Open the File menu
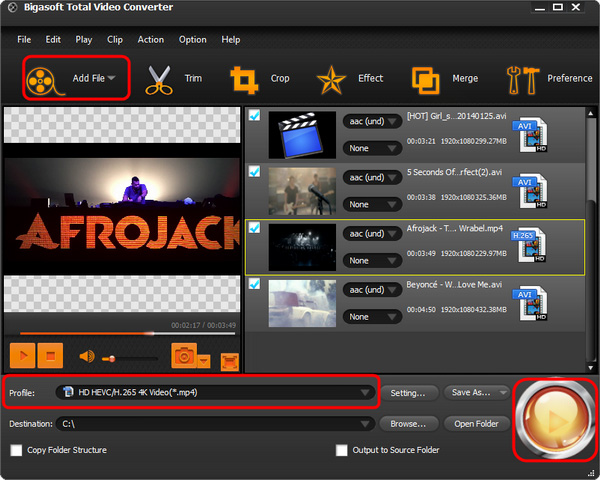Screen dimensions: 600x480 click(x=24, y=39)
